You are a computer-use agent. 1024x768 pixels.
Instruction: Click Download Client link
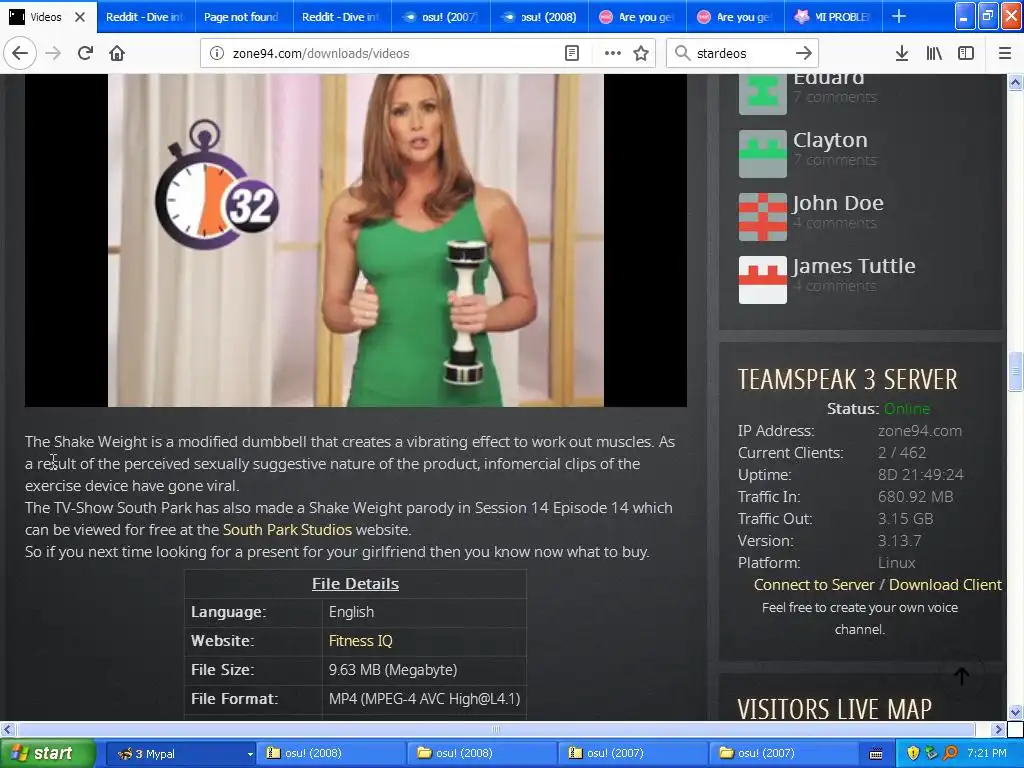(945, 584)
